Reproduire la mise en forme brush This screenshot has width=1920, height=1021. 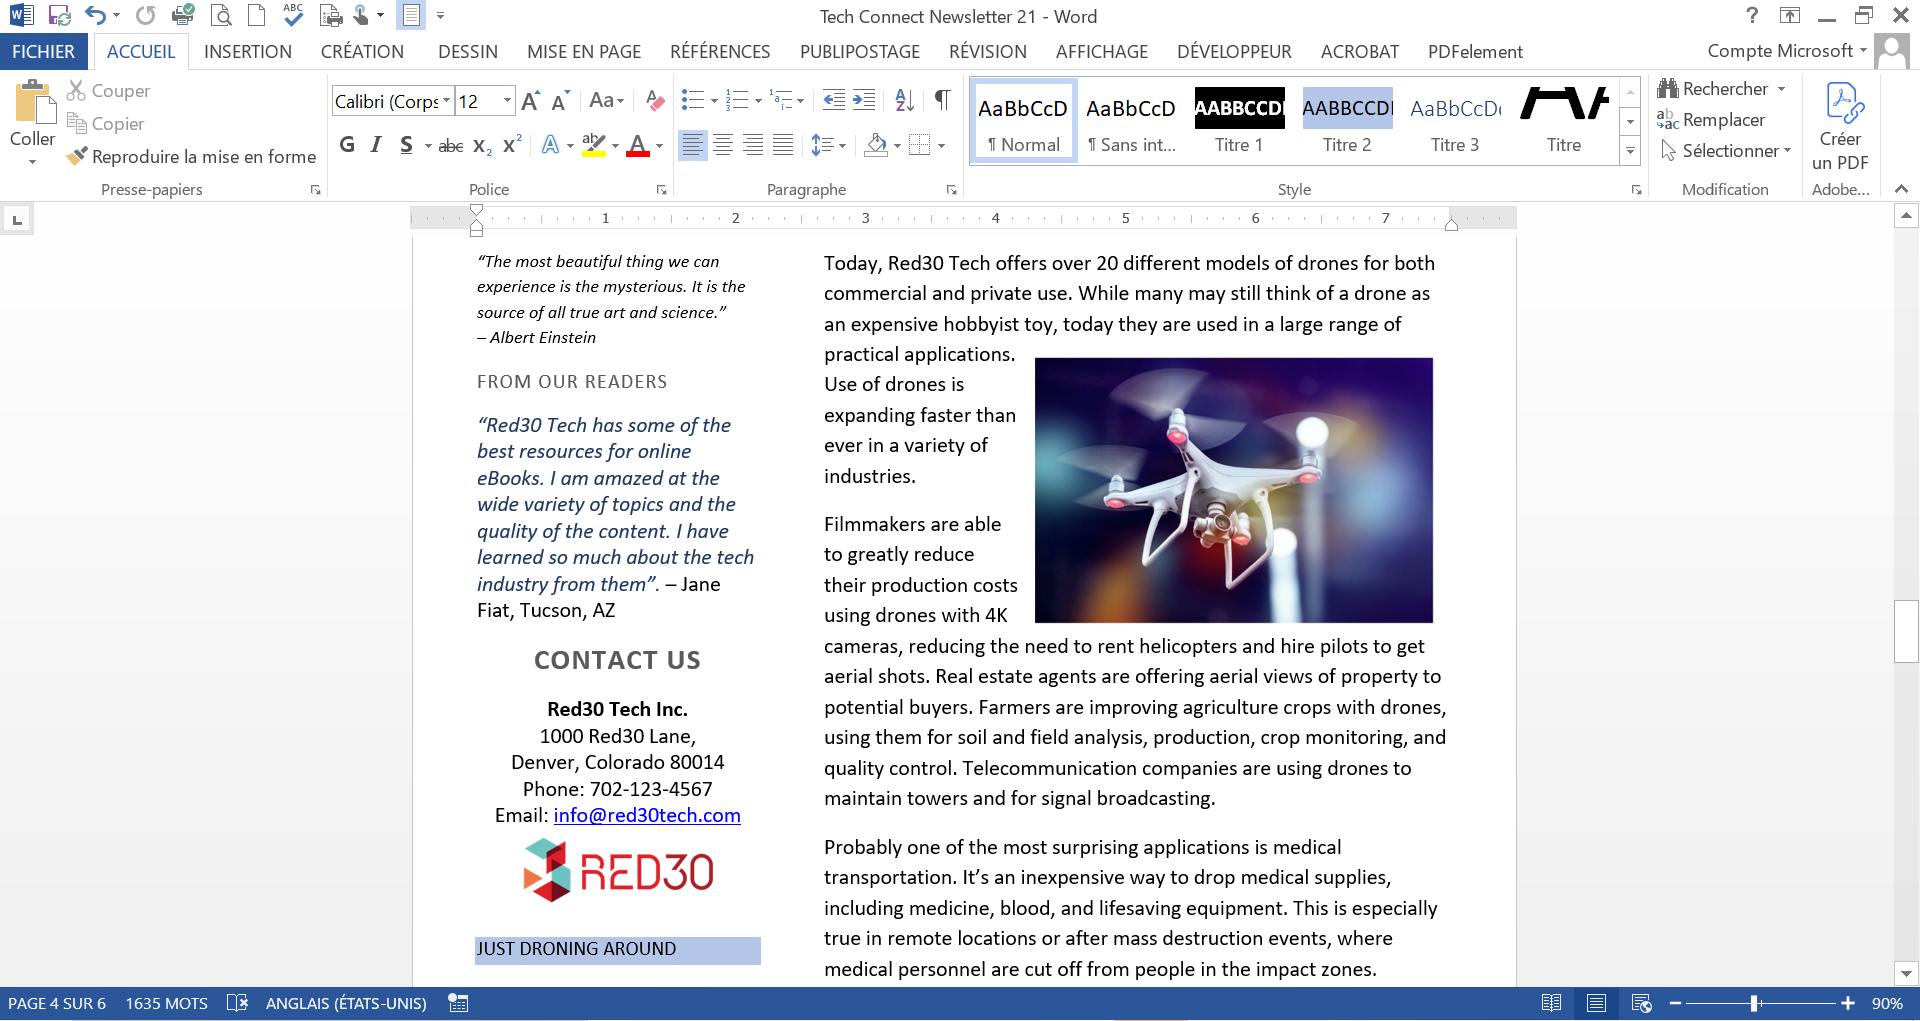191,157
